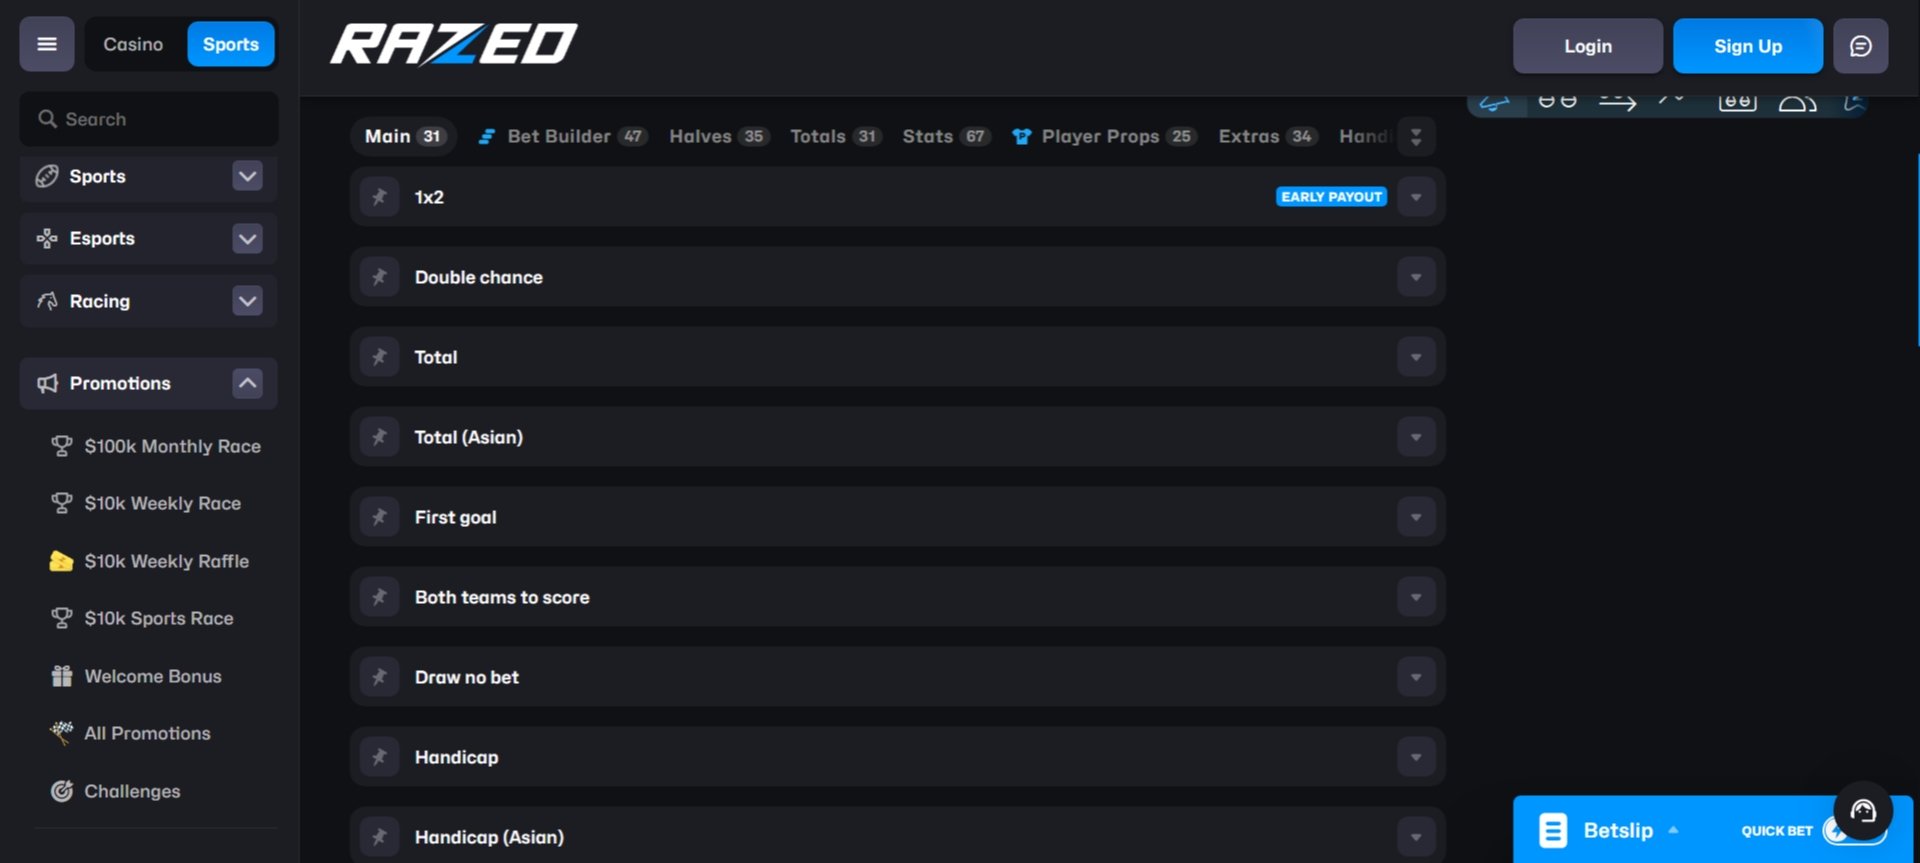Pin the 1x2 market

point(380,197)
